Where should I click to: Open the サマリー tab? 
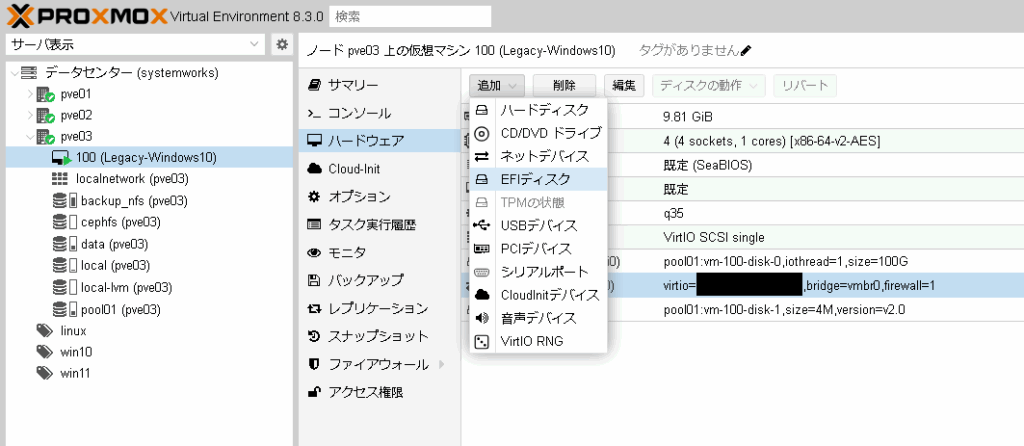point(379,85)
